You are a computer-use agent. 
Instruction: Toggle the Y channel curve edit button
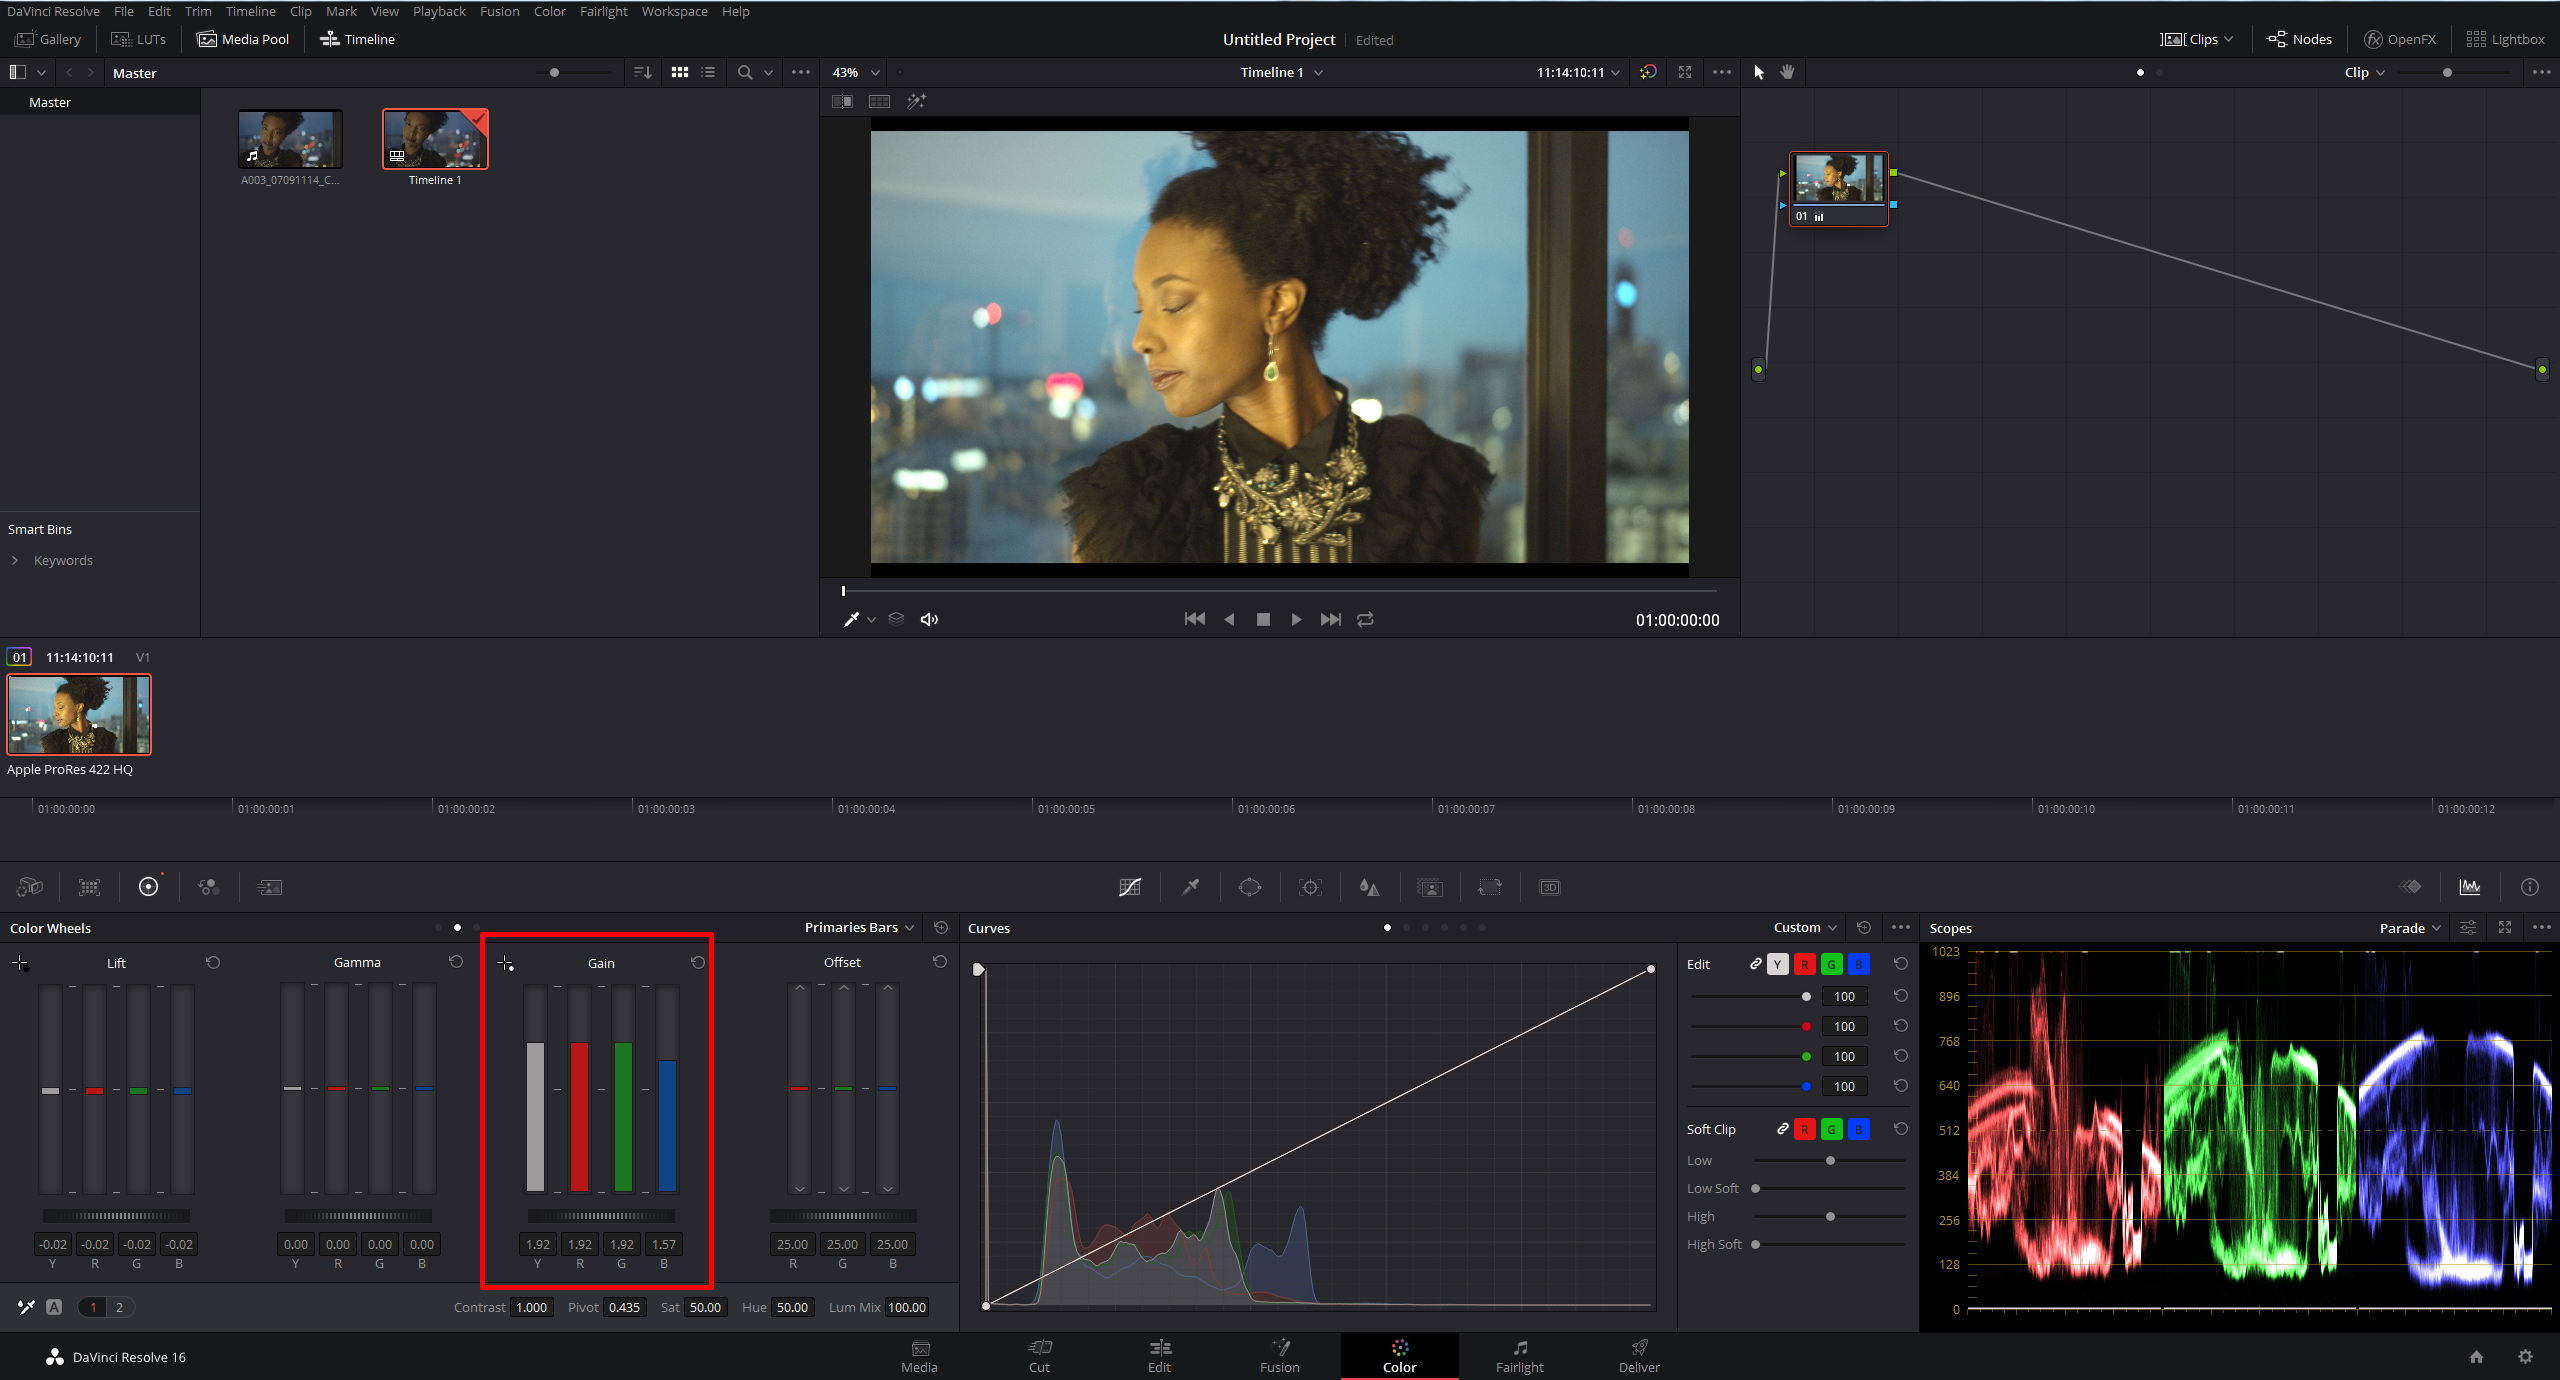pos(1777,964)
